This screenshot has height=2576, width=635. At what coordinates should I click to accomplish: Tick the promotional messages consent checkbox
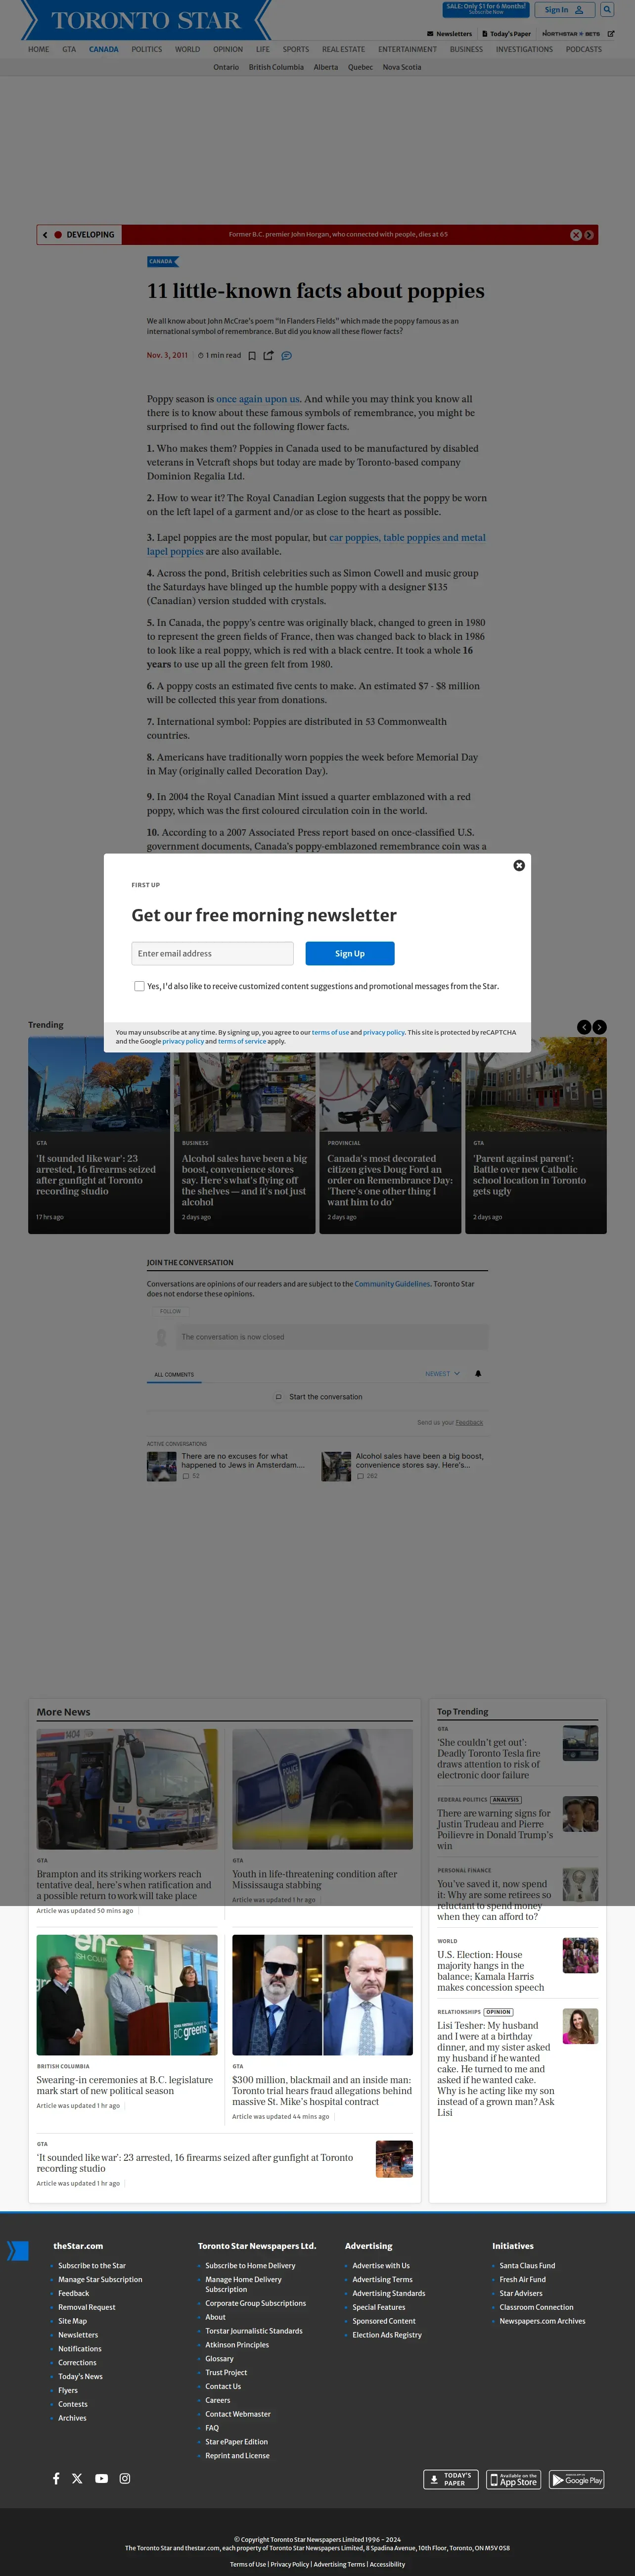pos(139,986)
